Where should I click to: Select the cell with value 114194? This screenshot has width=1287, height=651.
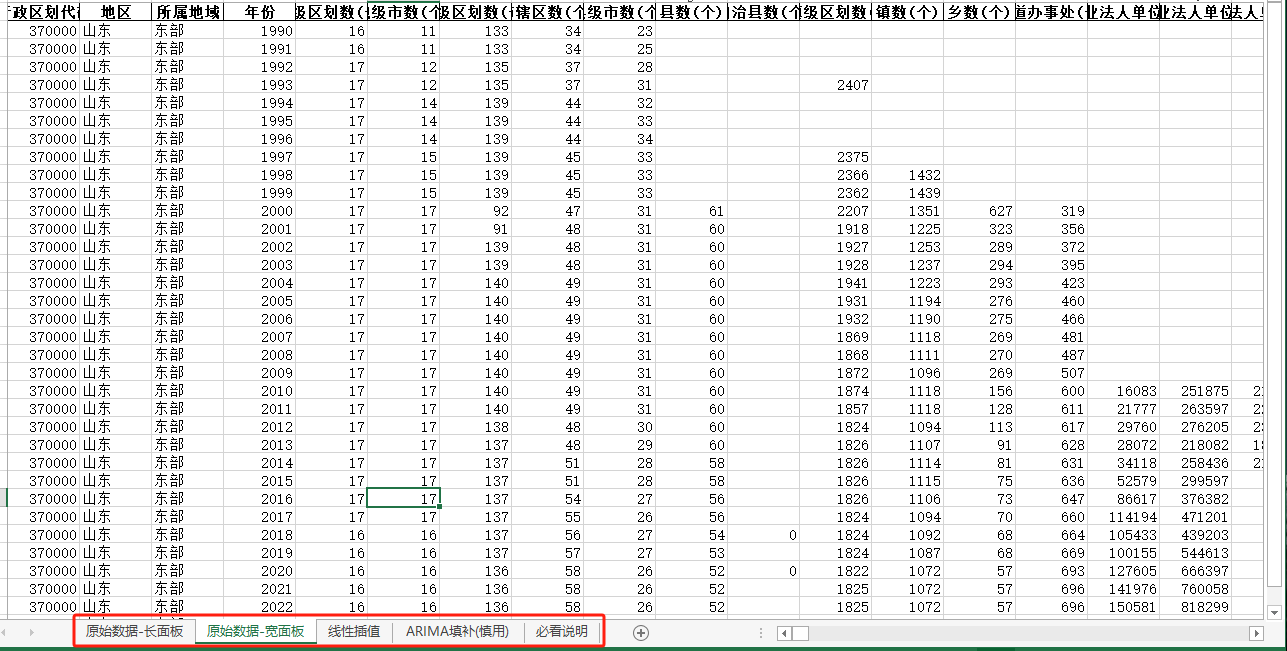(1123, 517)
